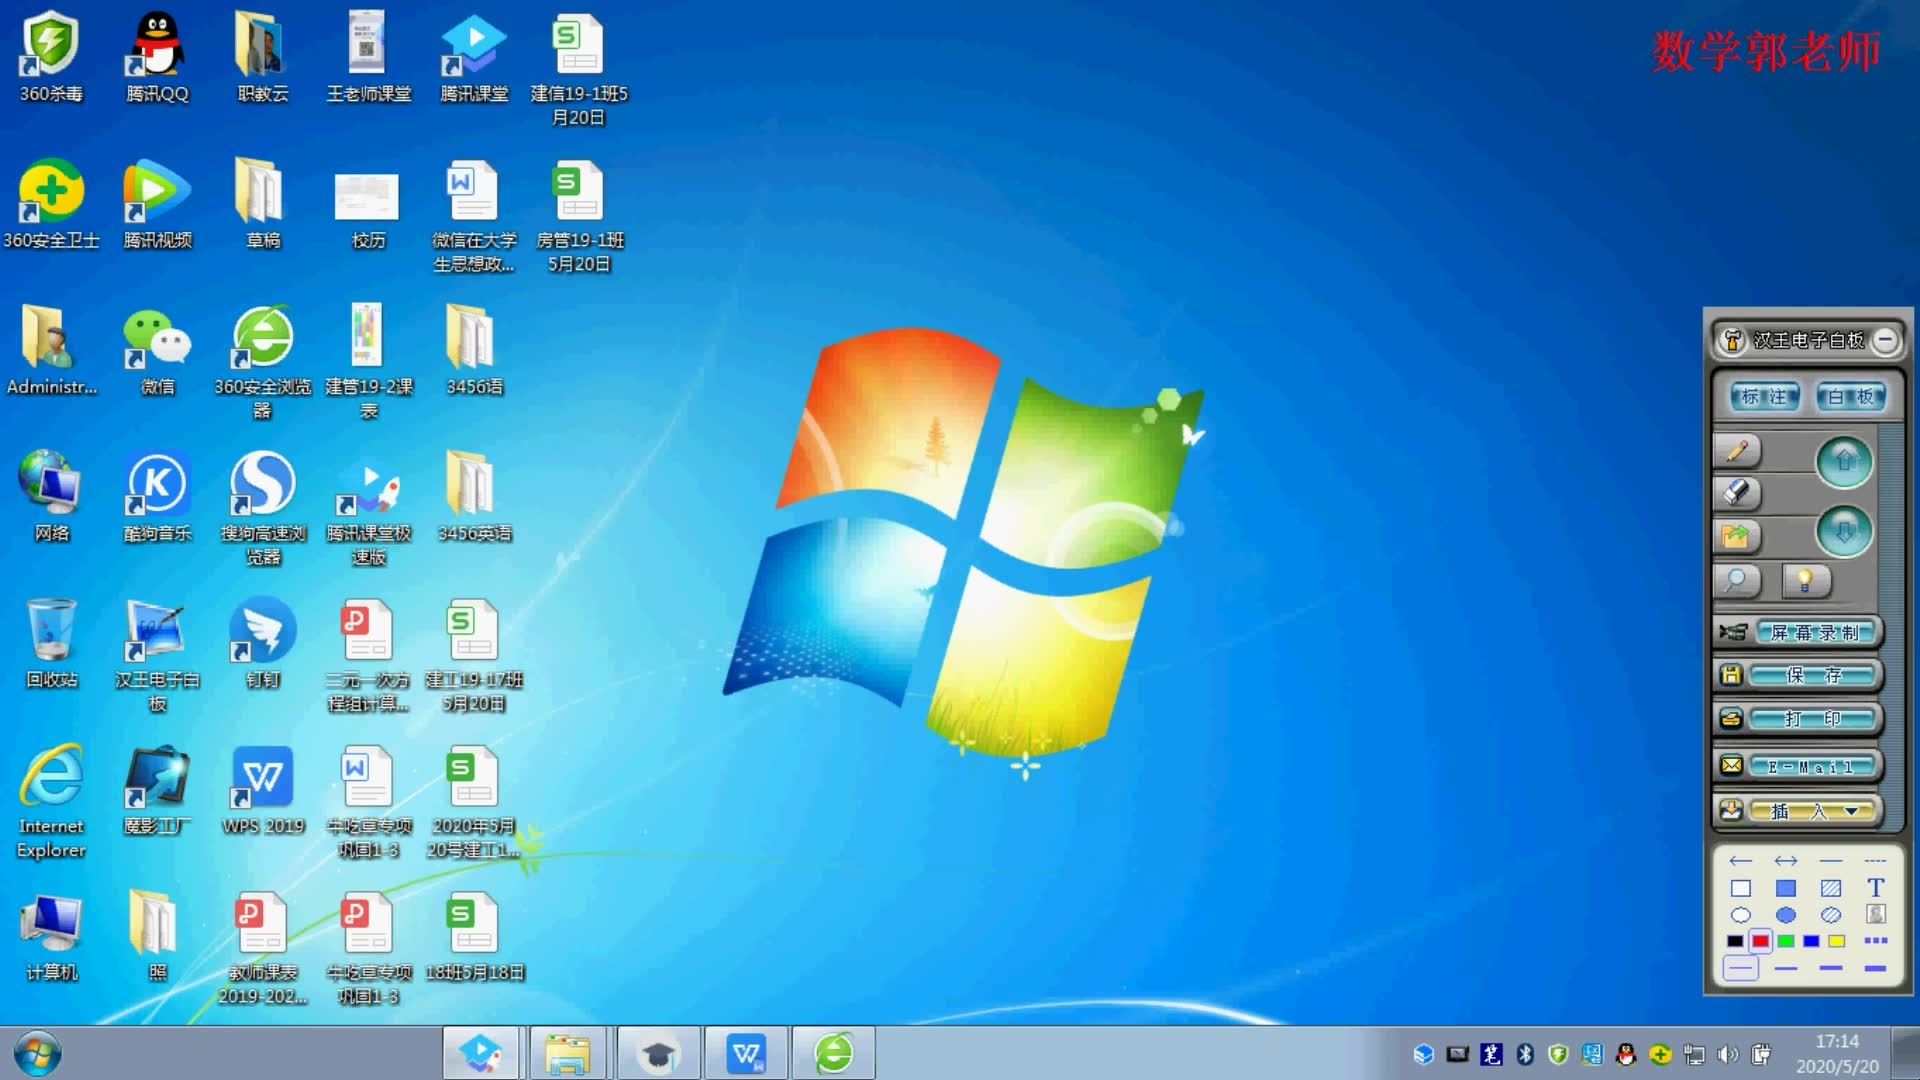Viewport: 1920px width, 1080px height.
Task: Select the hollow rectangle shape
Action: click(x=1741, y=888)
